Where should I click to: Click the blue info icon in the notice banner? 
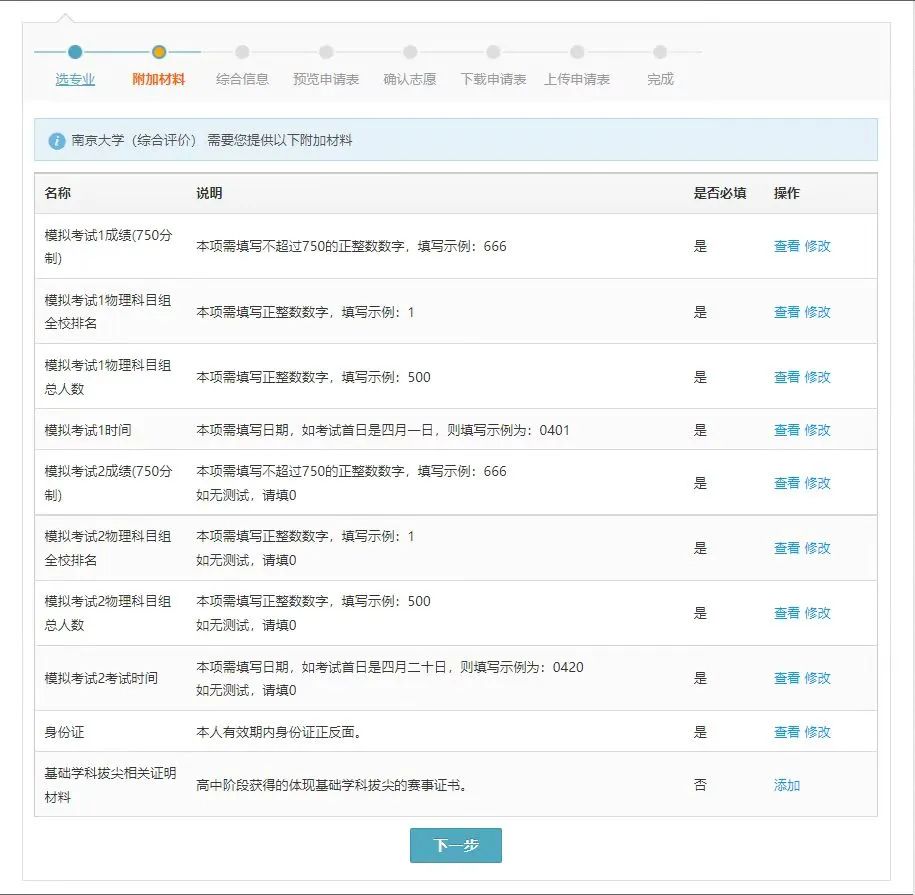(57, 141)
